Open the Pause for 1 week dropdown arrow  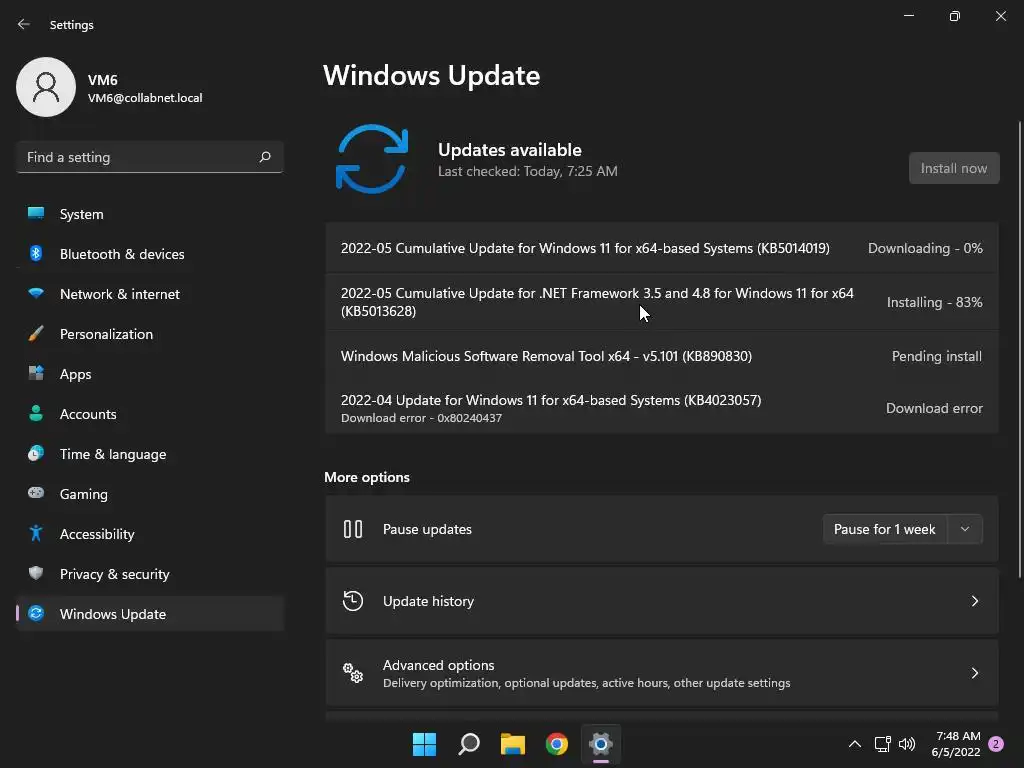click(965, 529)
